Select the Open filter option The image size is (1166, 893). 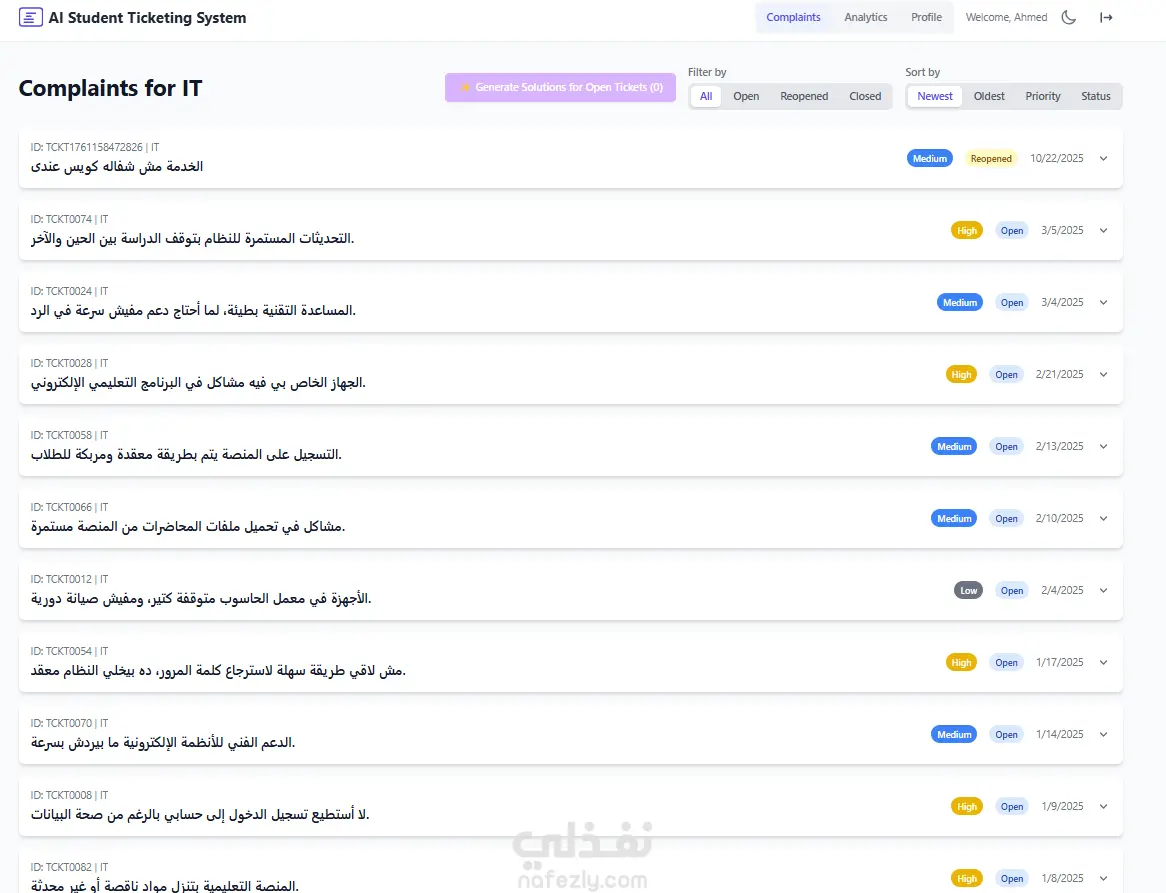click(746, 96)
